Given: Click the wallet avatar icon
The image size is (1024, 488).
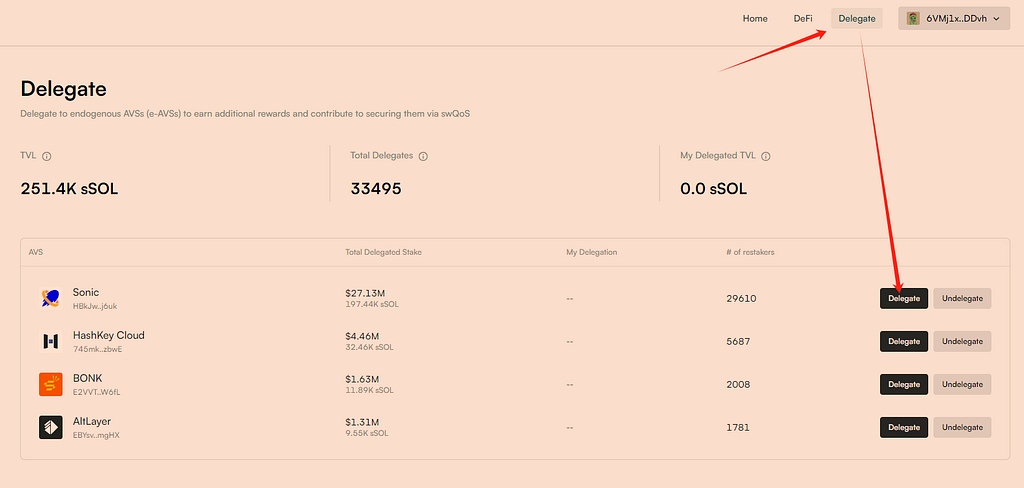Looking at the screenshot, I should (x=913, y=19).
